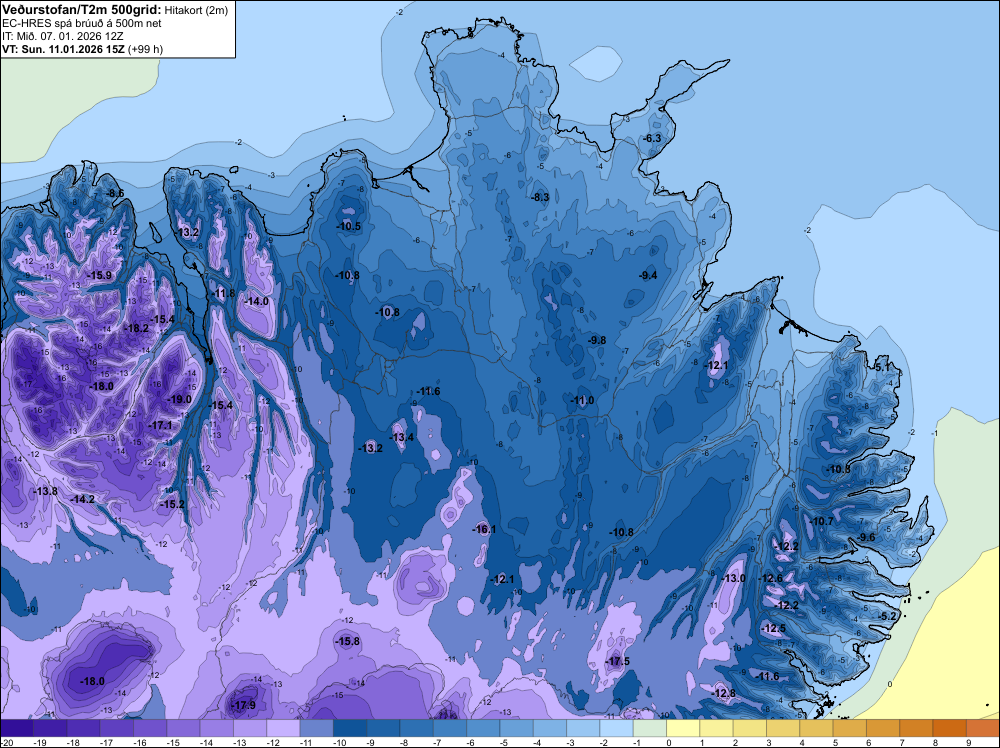Click the legend color box labeled -8
Image resolution: width=1000 pixels, height=748 pixels.
click(416, 728)
